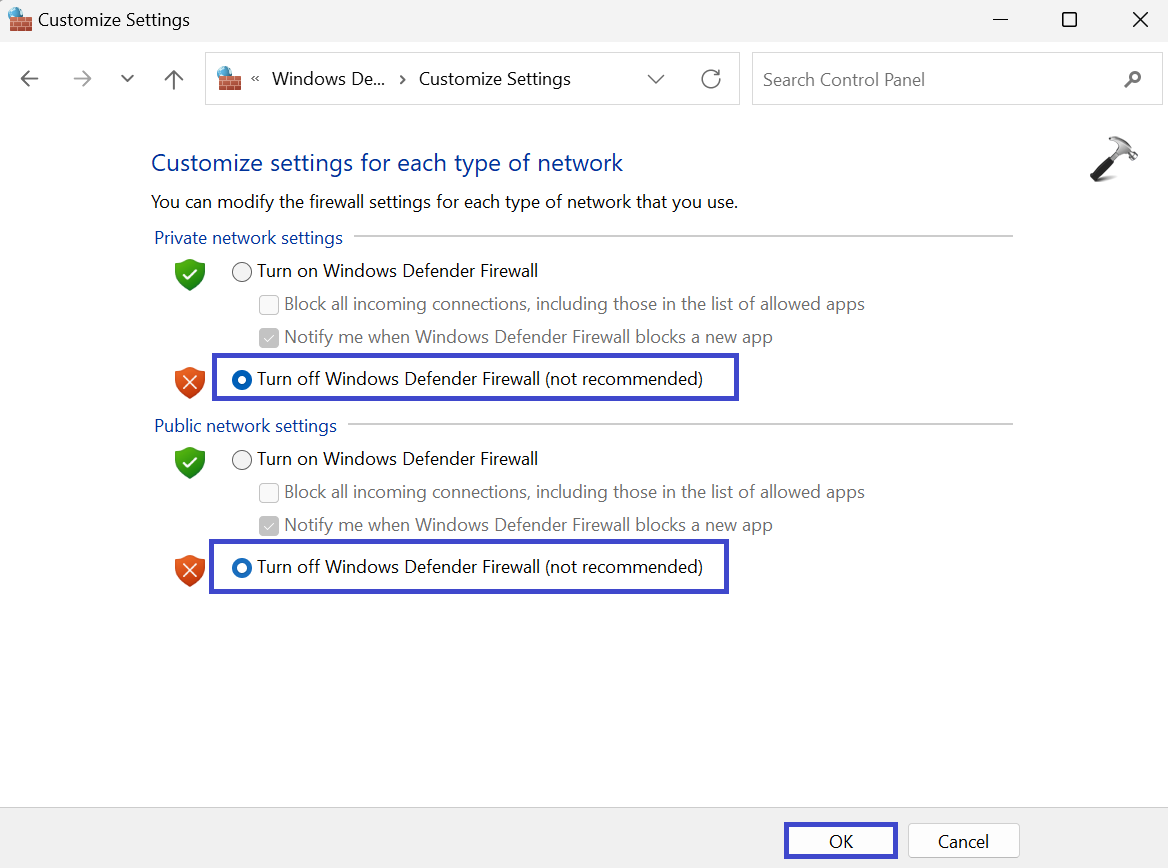Select Turn off Firewall for Public network

coord(242,568)
